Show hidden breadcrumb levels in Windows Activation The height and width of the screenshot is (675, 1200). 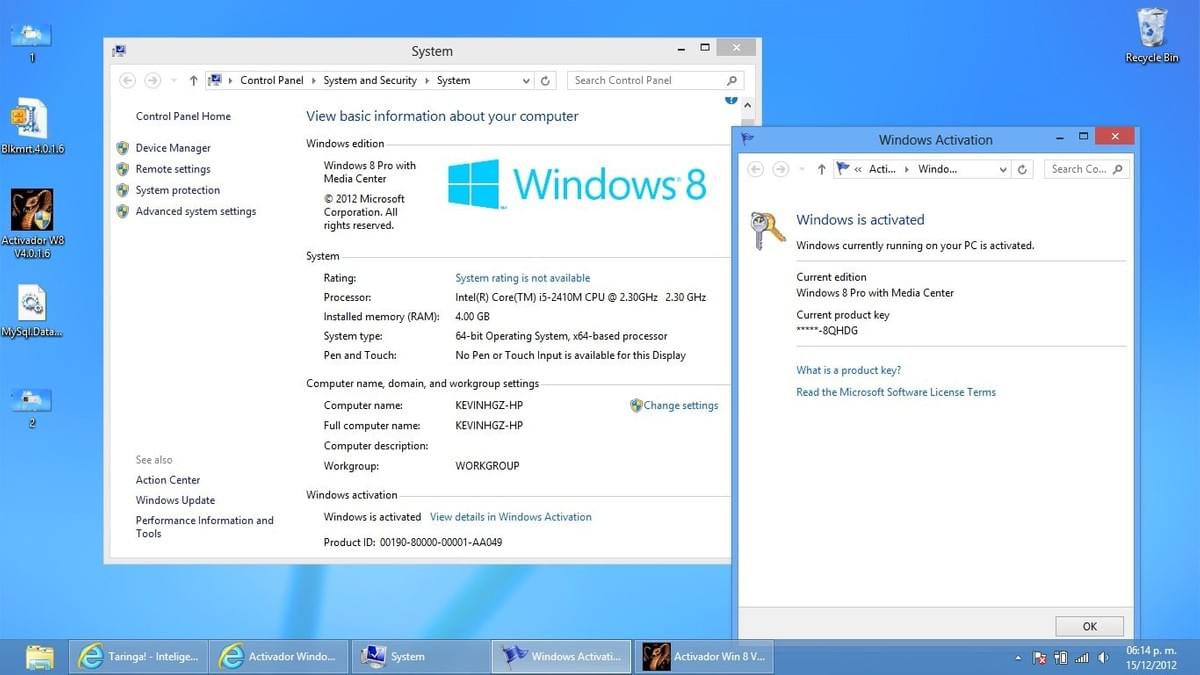858,169
